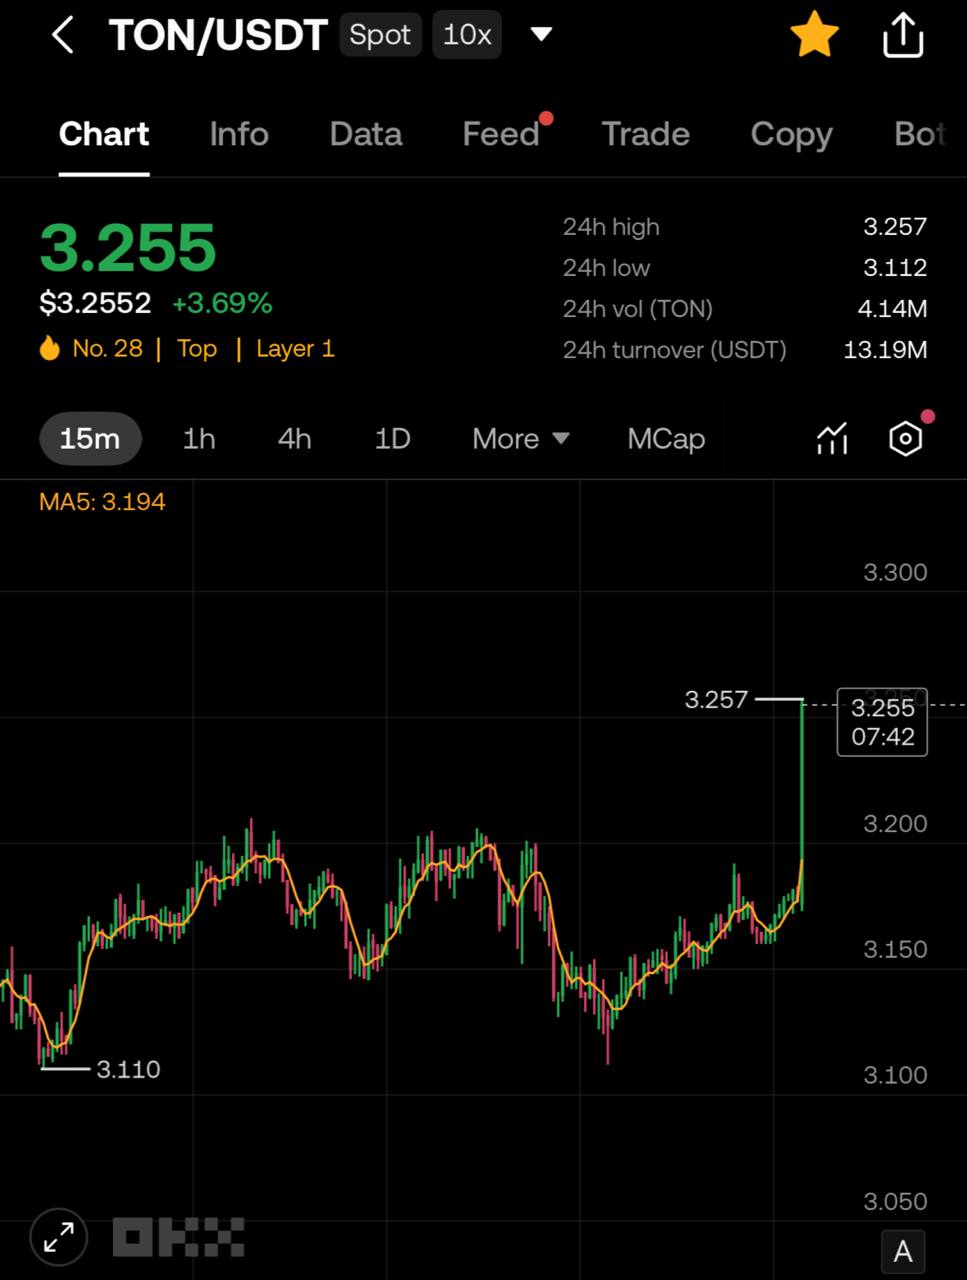Open the Top category tag

coord(197,348)
